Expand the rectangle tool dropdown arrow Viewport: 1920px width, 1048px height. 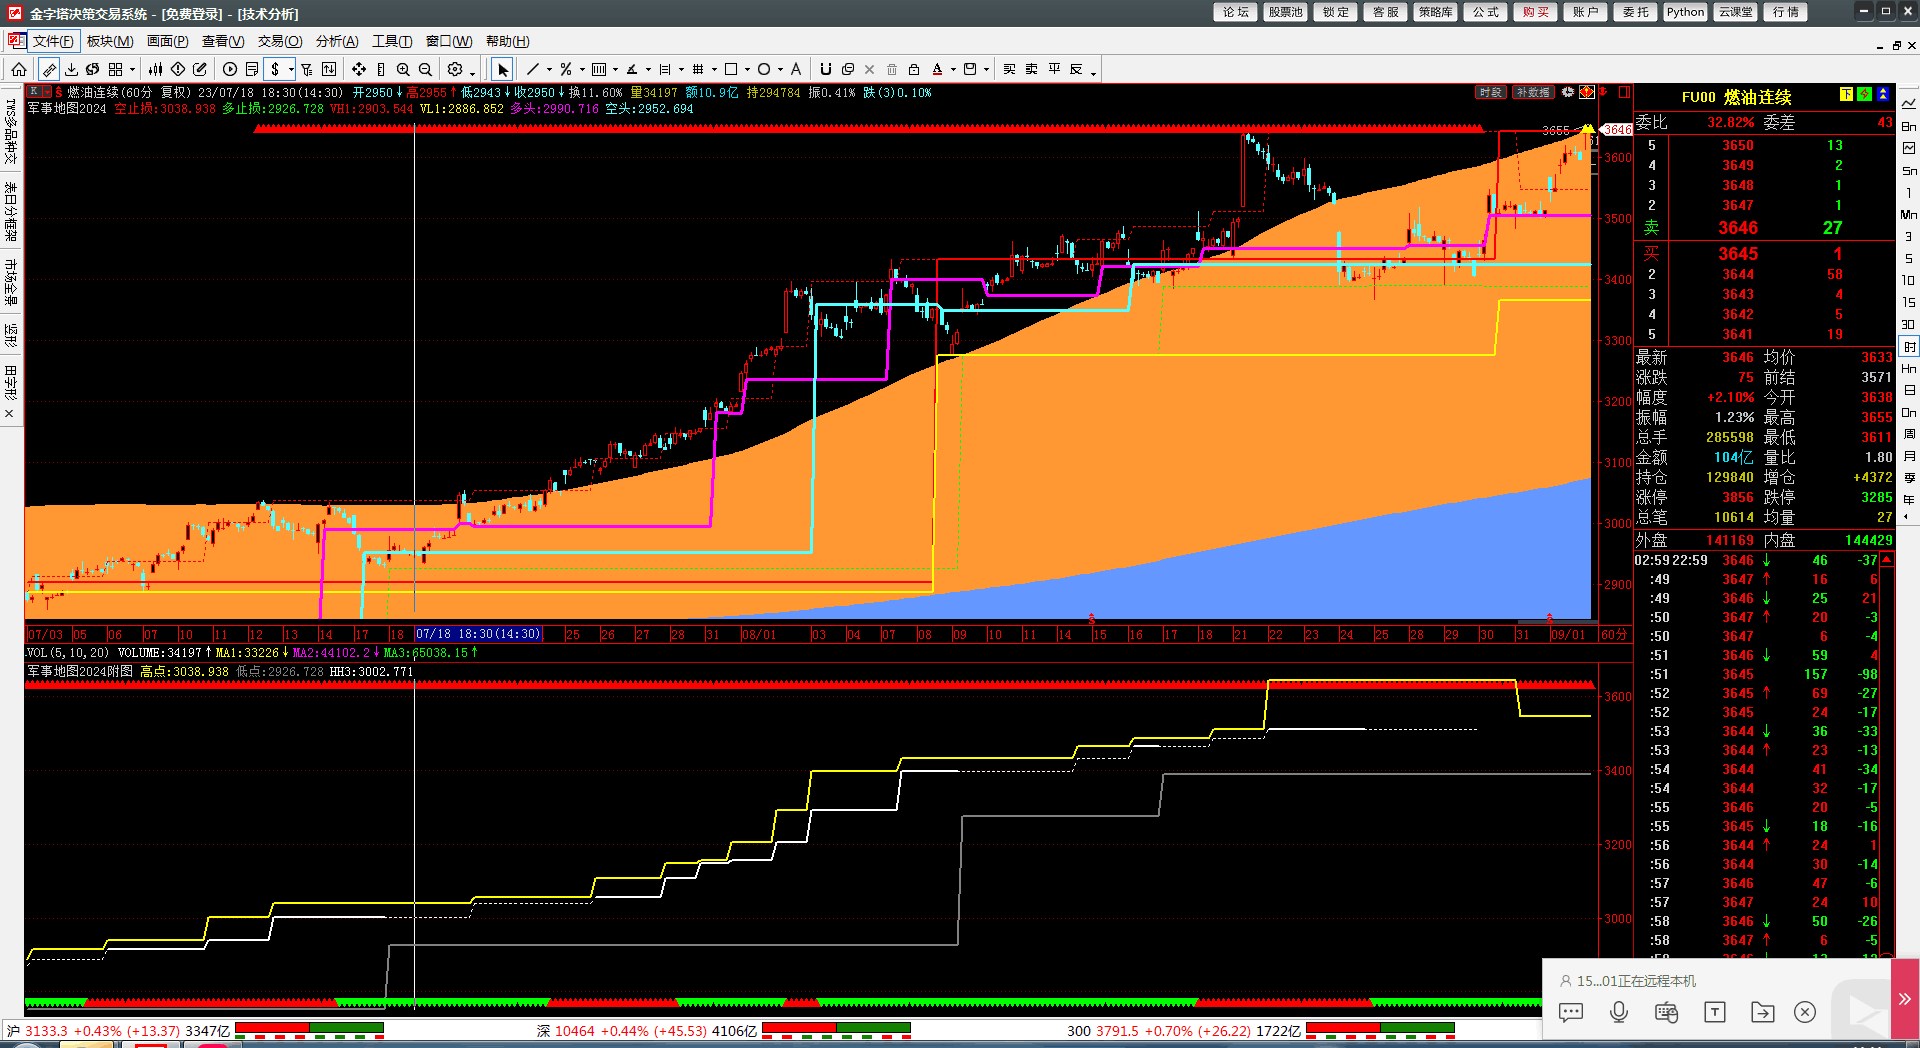(x=747, y=70)
